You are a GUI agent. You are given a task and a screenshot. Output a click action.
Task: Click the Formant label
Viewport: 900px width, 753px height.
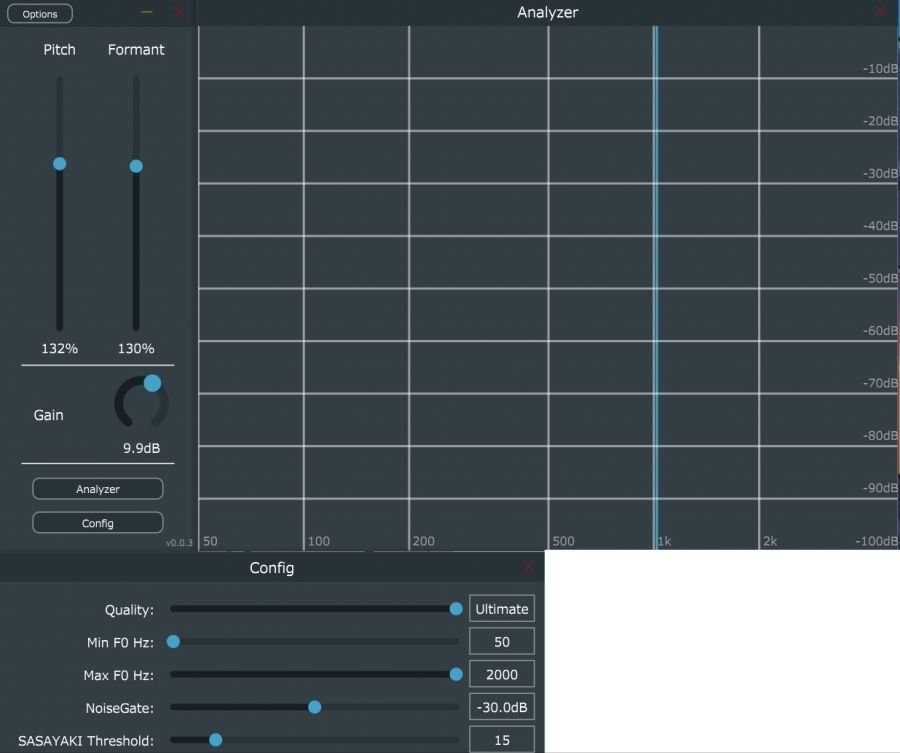coord(136,50)
